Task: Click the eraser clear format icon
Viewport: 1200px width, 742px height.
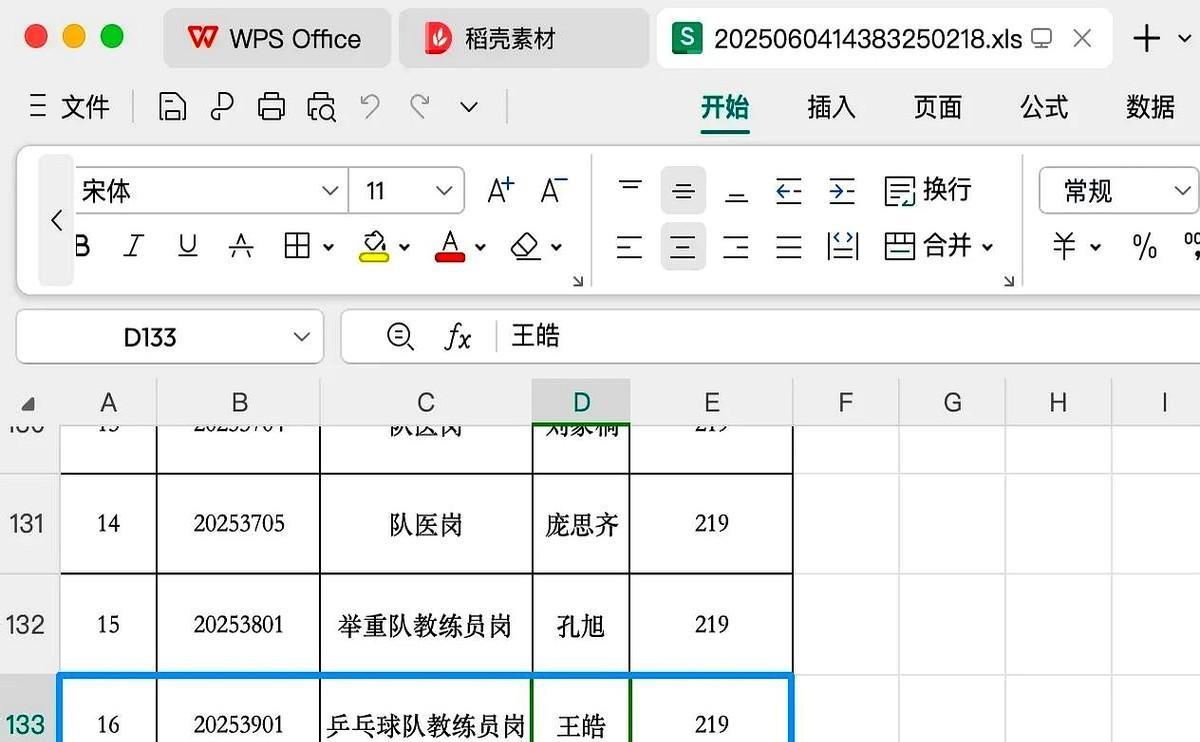Action: click(x=526, y=246)
